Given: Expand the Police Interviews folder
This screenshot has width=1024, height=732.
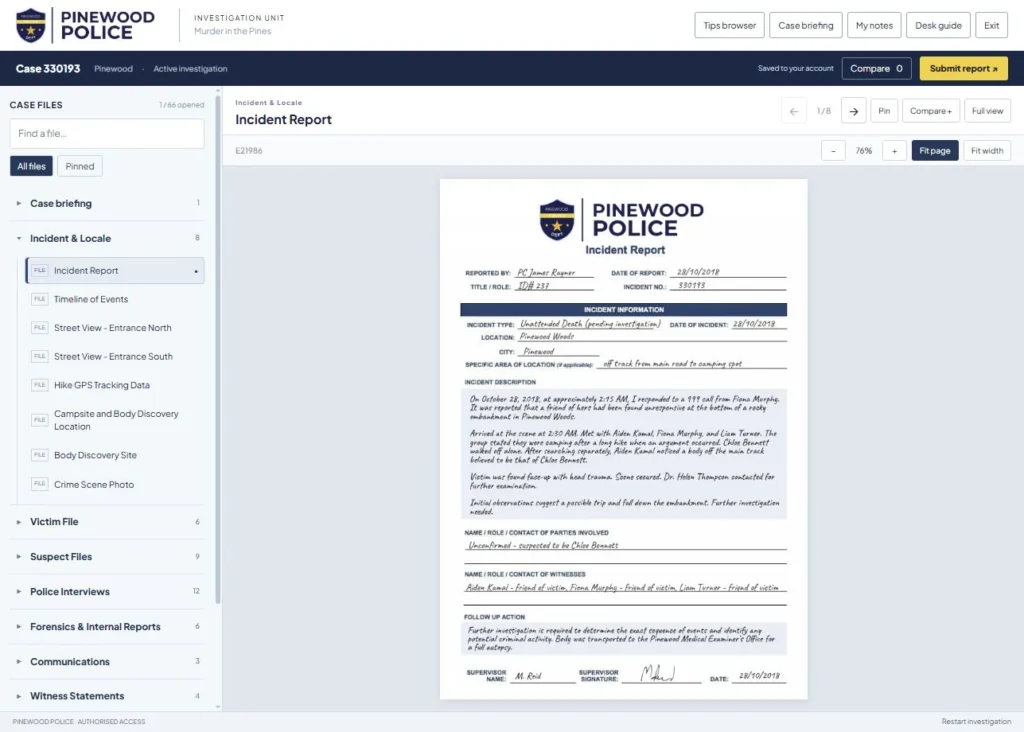Looking at the screenshot, I should tap(107, 592).
